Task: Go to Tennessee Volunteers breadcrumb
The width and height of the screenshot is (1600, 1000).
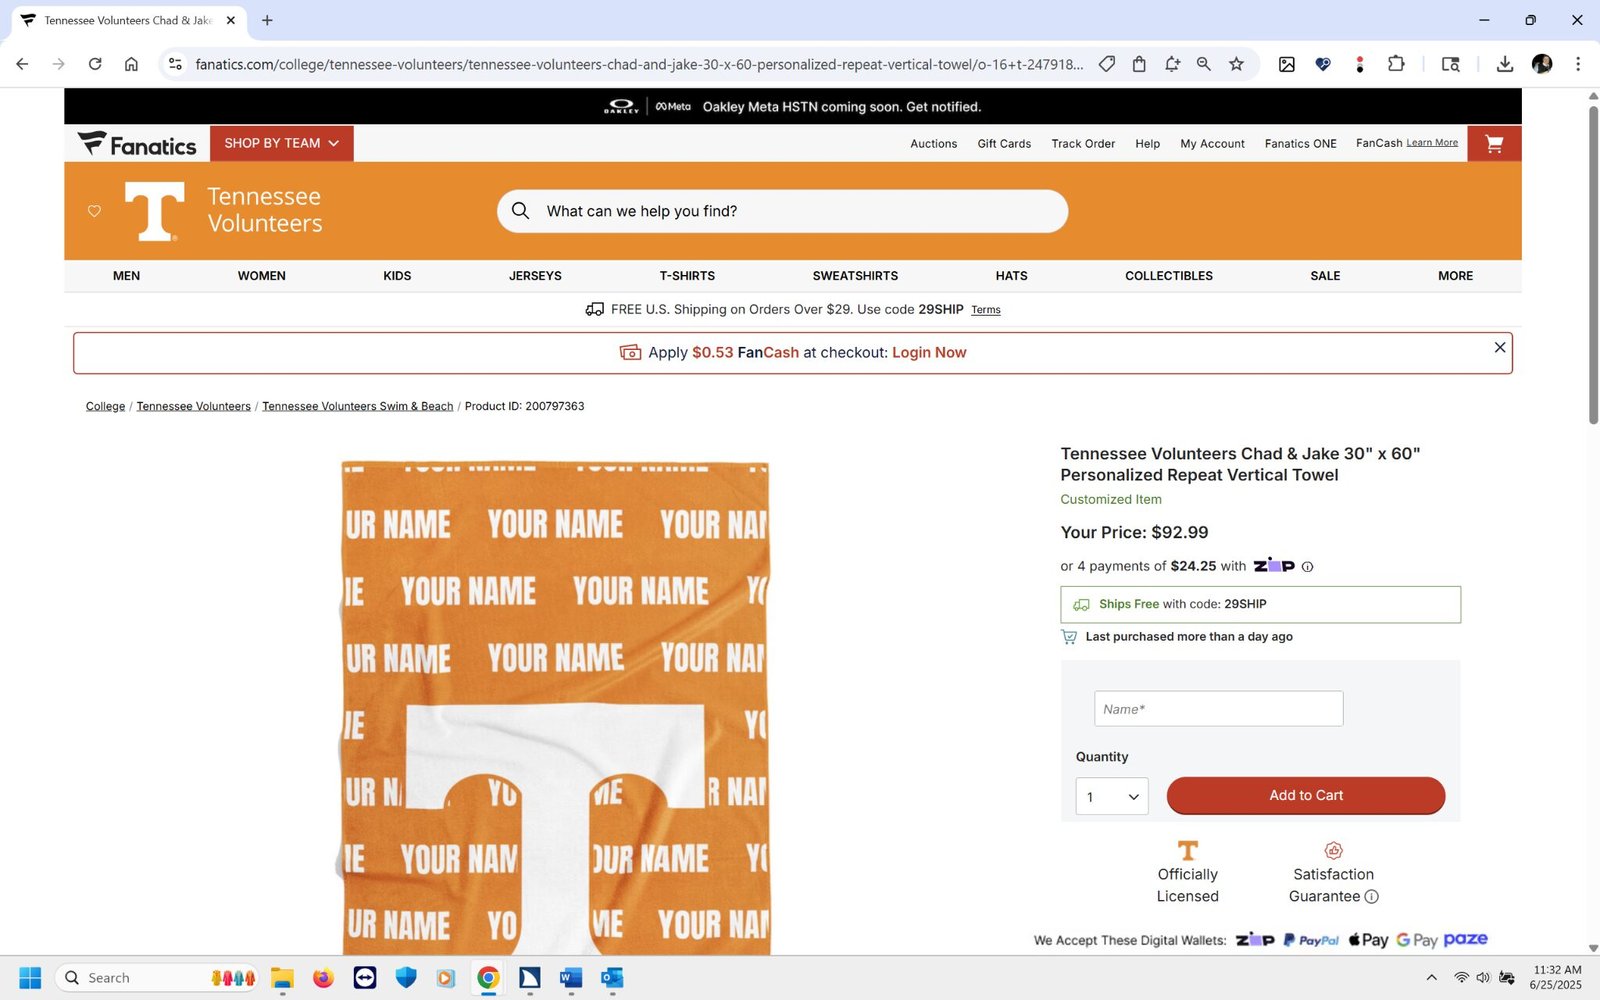Action: pos(194,406)
